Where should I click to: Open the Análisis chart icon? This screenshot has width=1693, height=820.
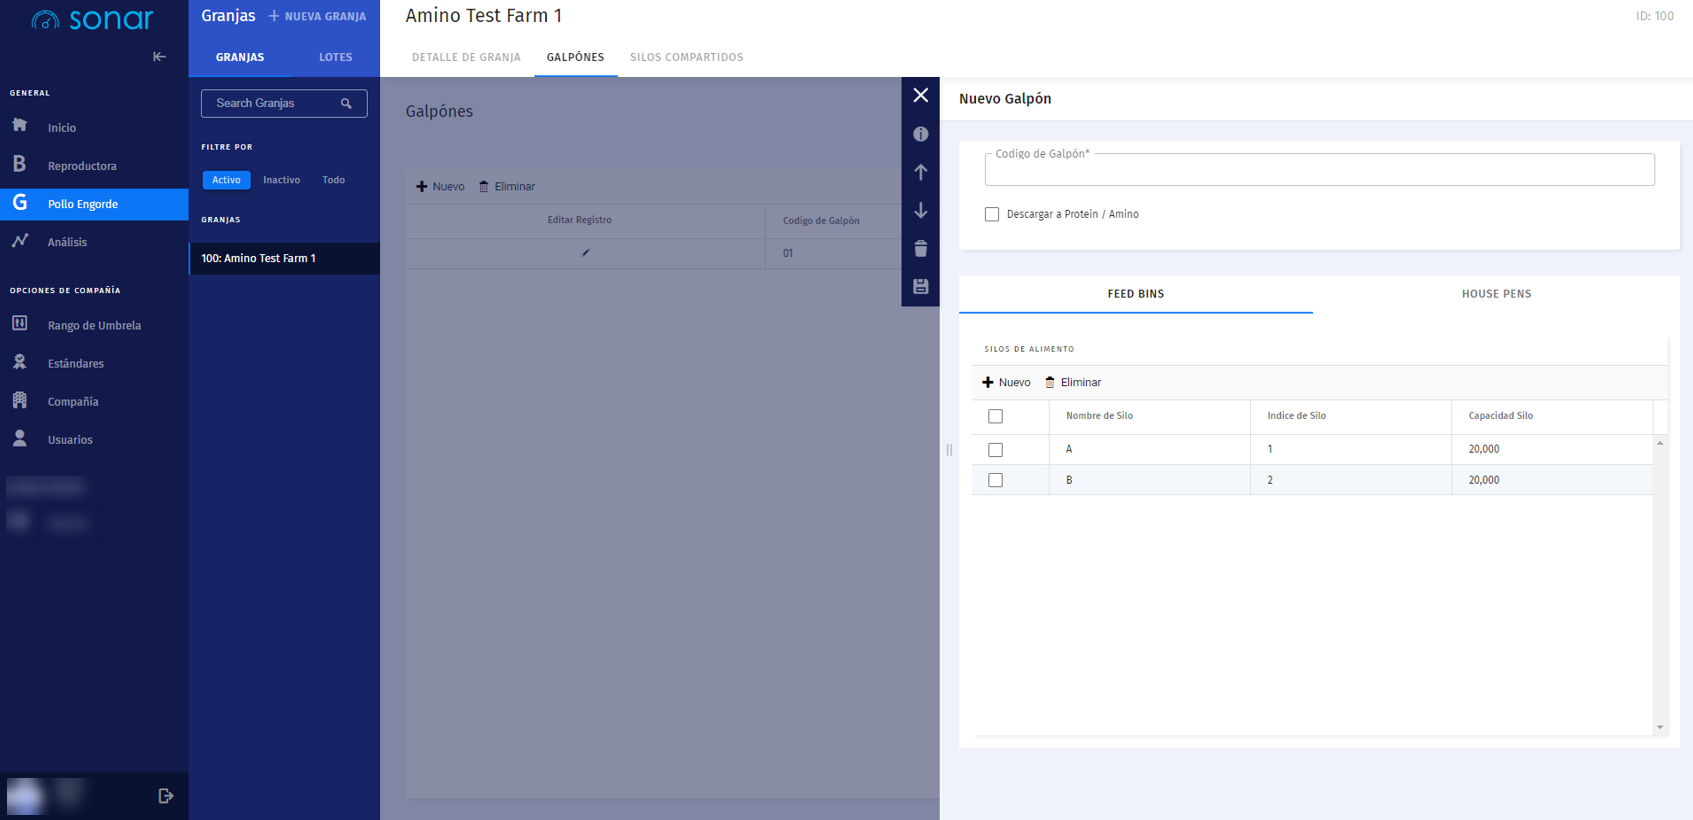(x=20, y=241)
